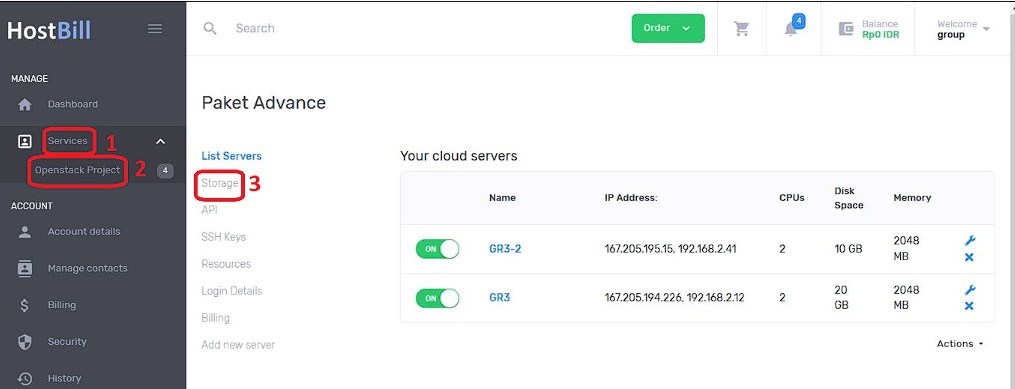The width and height of the screenshot is (1015, 389).
Task: Click the Memory column header
Action: tap(912, 198)
